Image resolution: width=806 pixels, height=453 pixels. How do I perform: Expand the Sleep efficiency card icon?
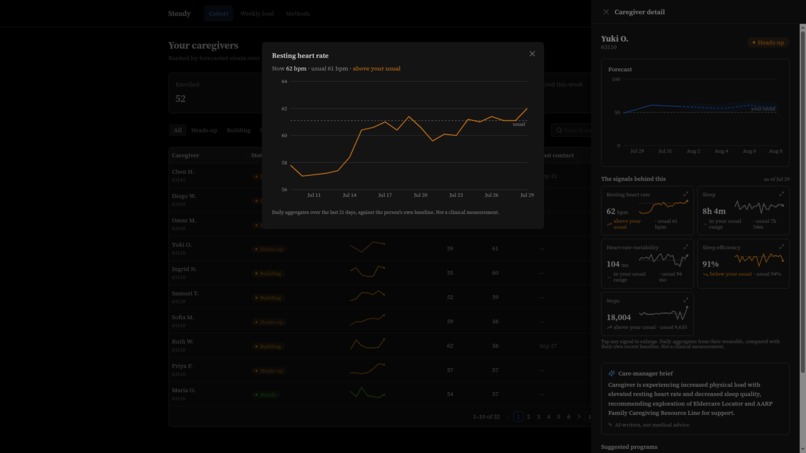coord(781,247)
